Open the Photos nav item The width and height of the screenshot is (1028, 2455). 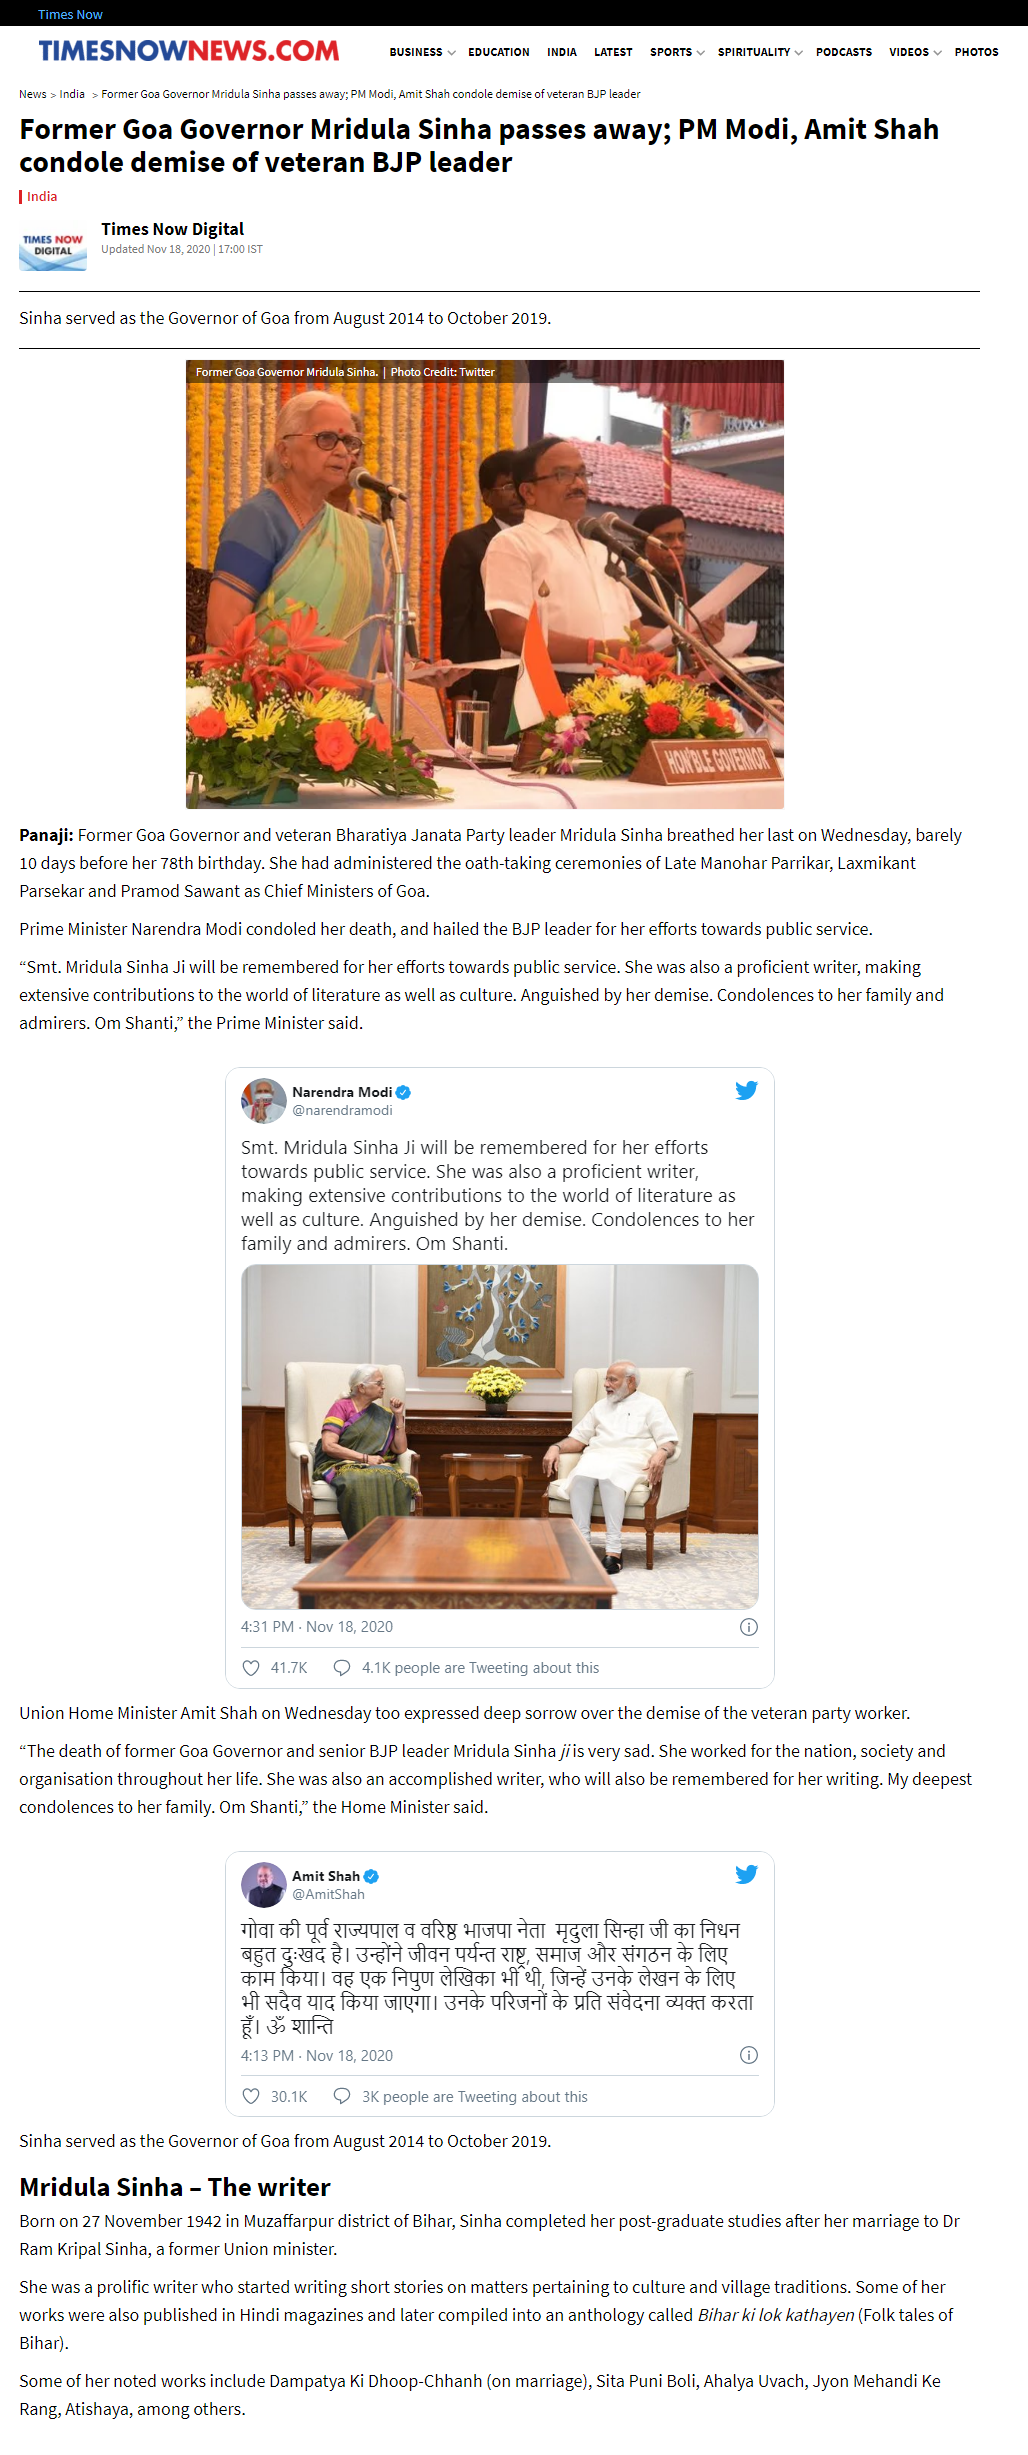pyautogui.click(x=977, y=52)
